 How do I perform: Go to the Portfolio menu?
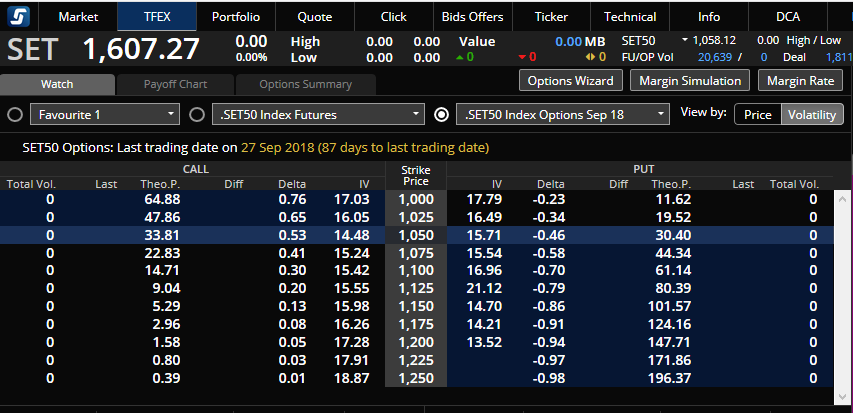pos(235,16)
